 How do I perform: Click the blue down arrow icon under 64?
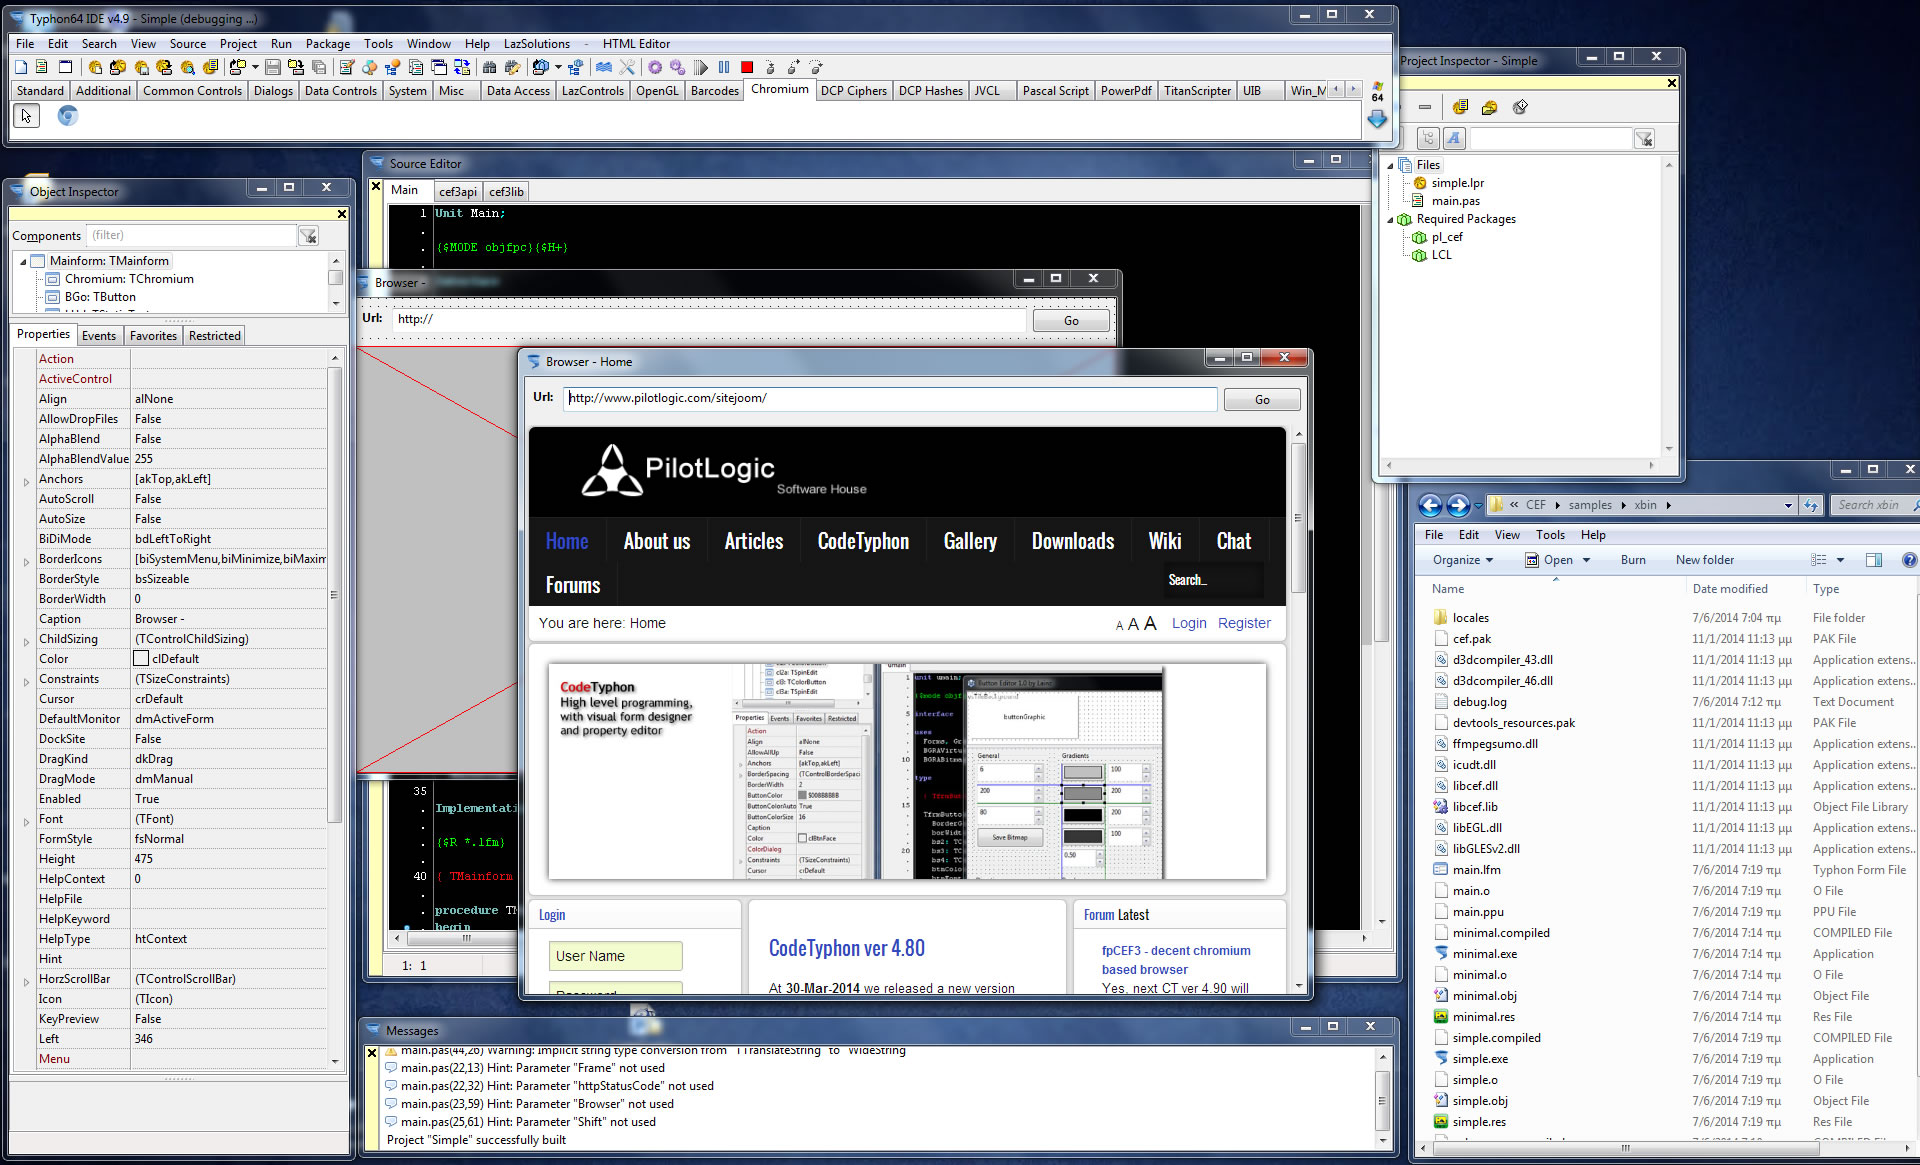pos(1377,119)
